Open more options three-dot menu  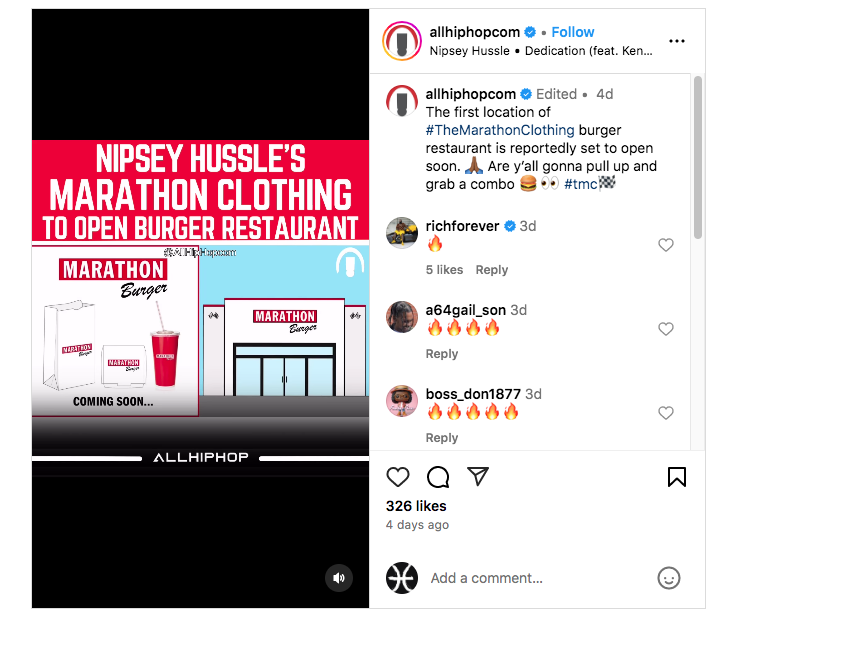(677, 41)
